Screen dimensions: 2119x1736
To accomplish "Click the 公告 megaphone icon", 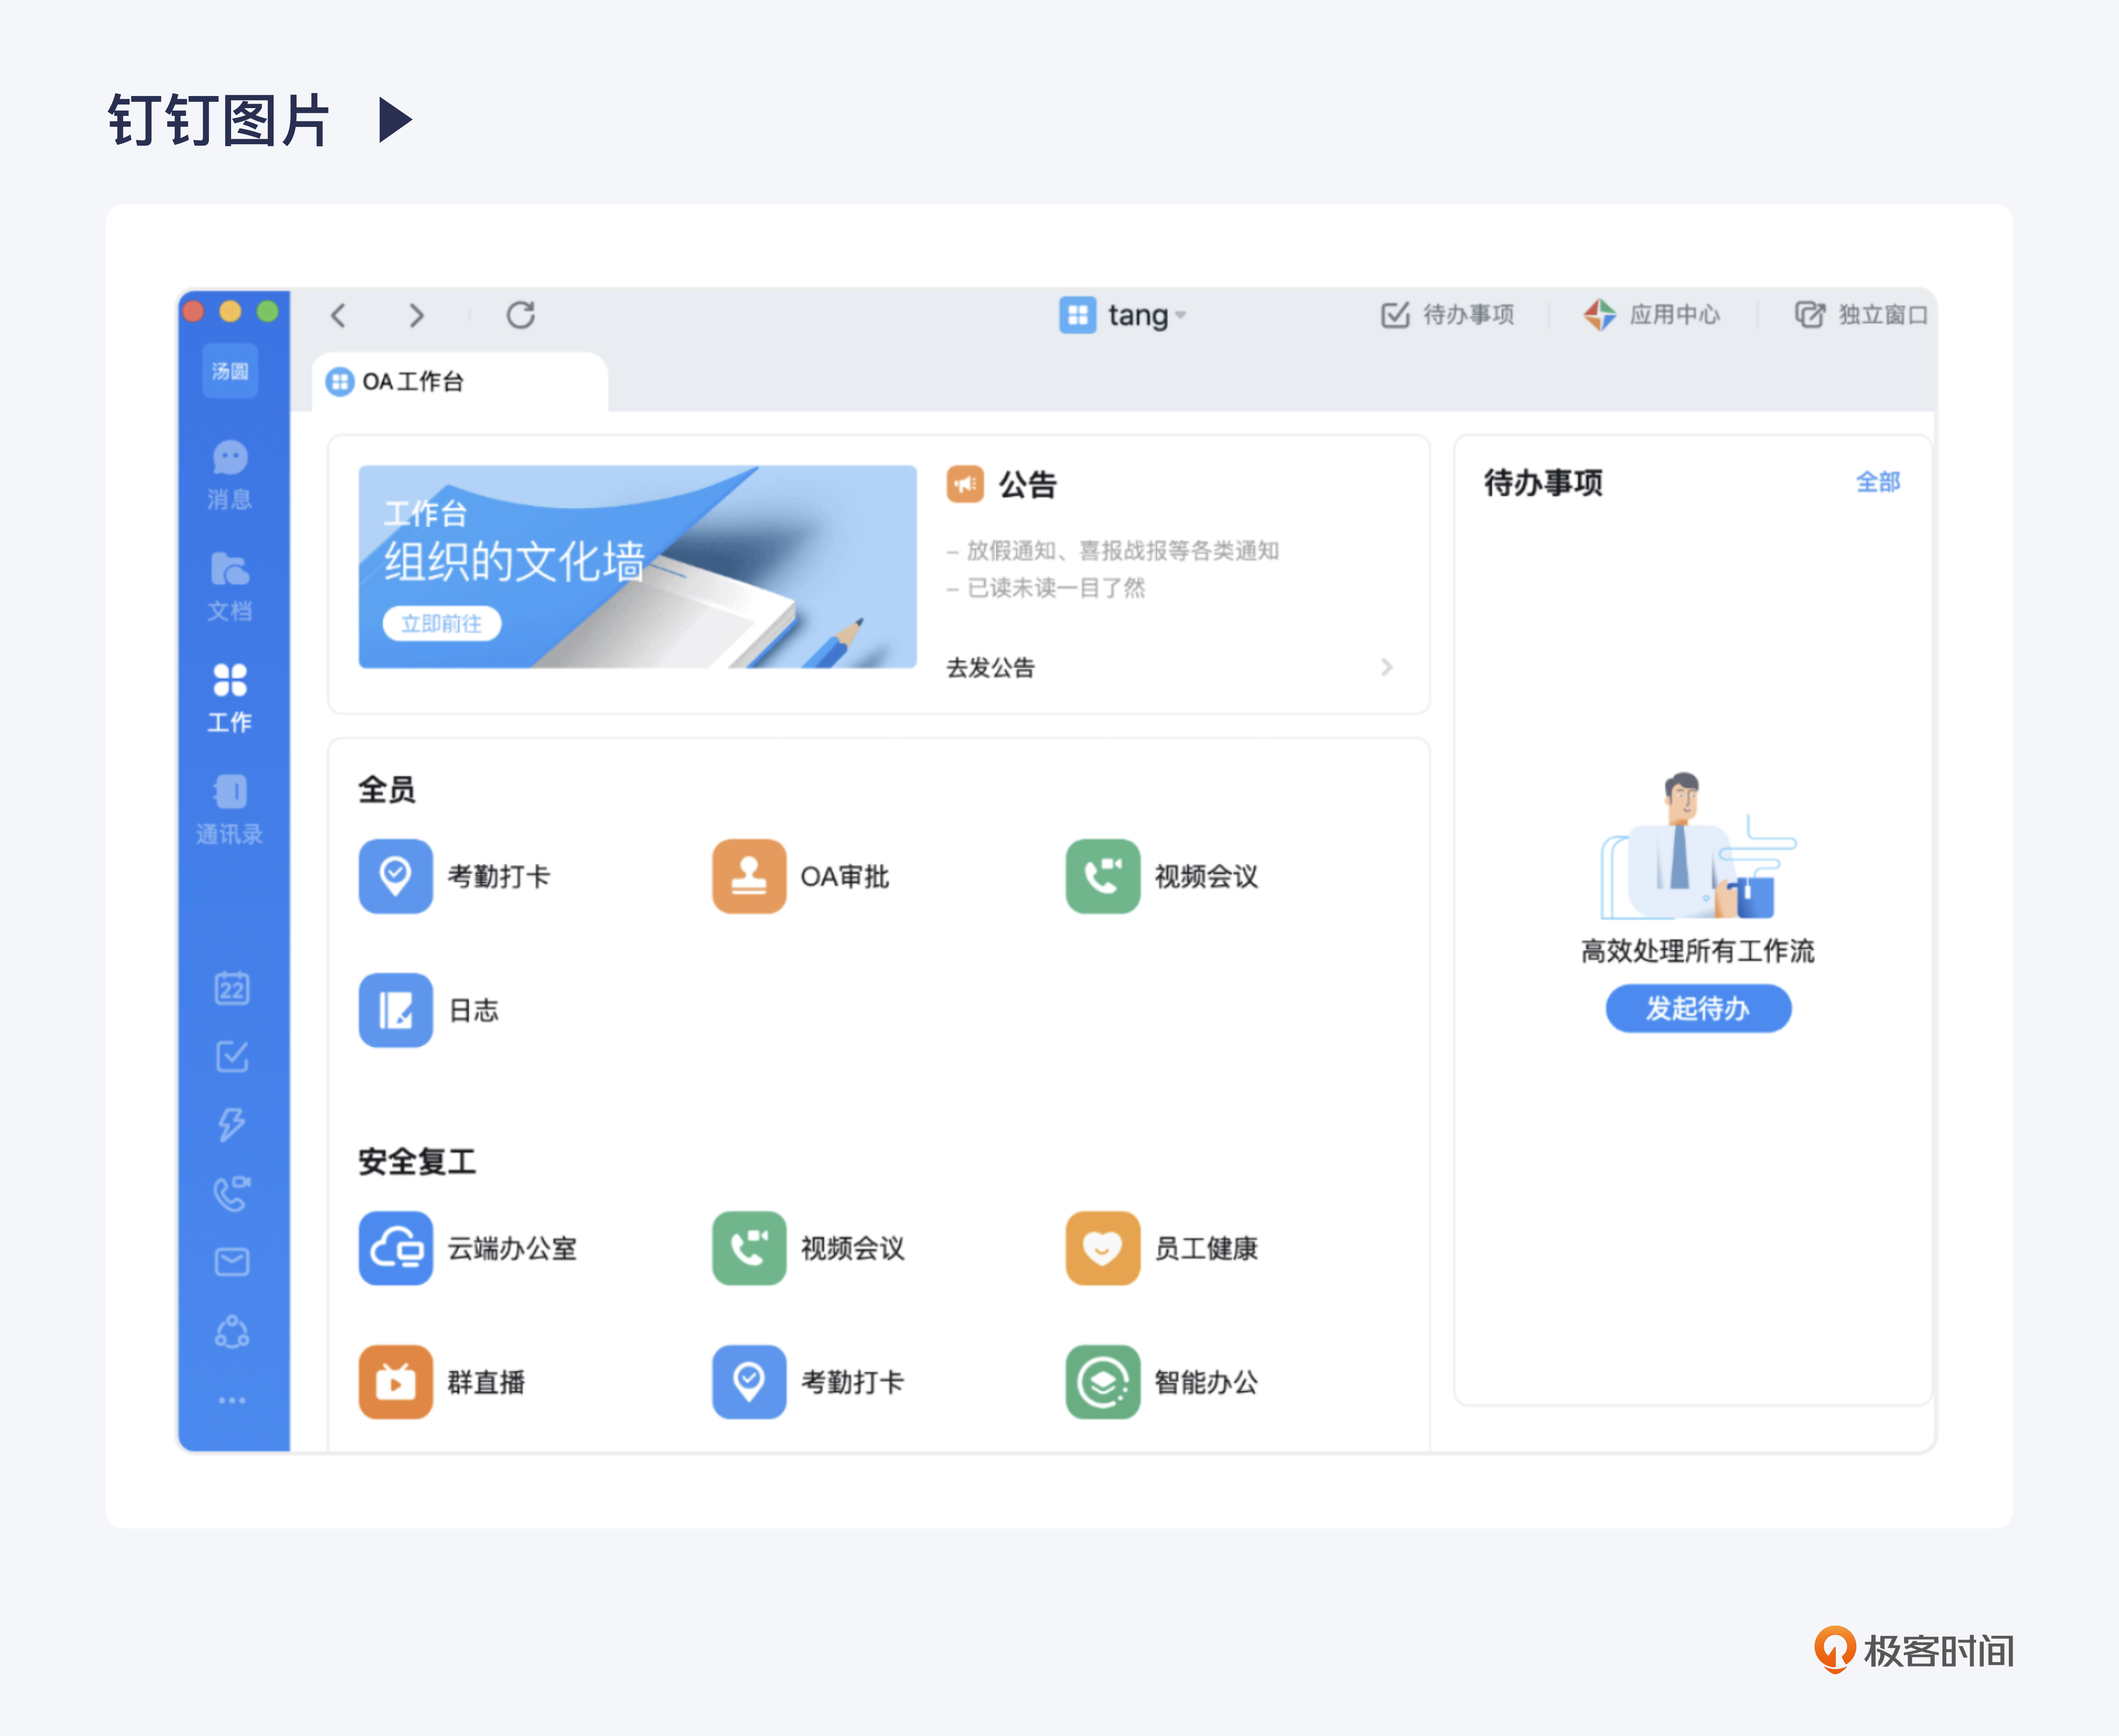I will 965,484.
